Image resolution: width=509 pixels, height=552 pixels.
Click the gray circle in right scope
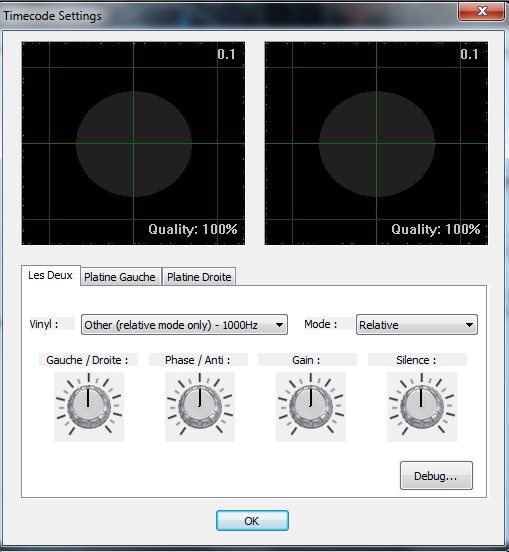(x=377, y=144)
